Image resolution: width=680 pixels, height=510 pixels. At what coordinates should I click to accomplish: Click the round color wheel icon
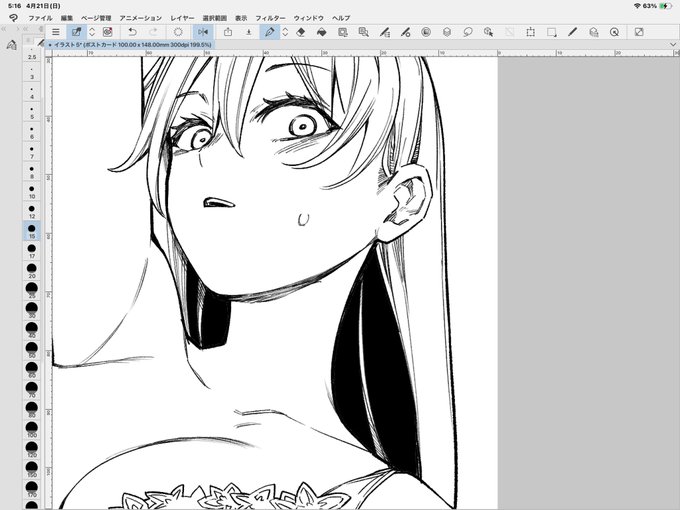tap(426, 32)
